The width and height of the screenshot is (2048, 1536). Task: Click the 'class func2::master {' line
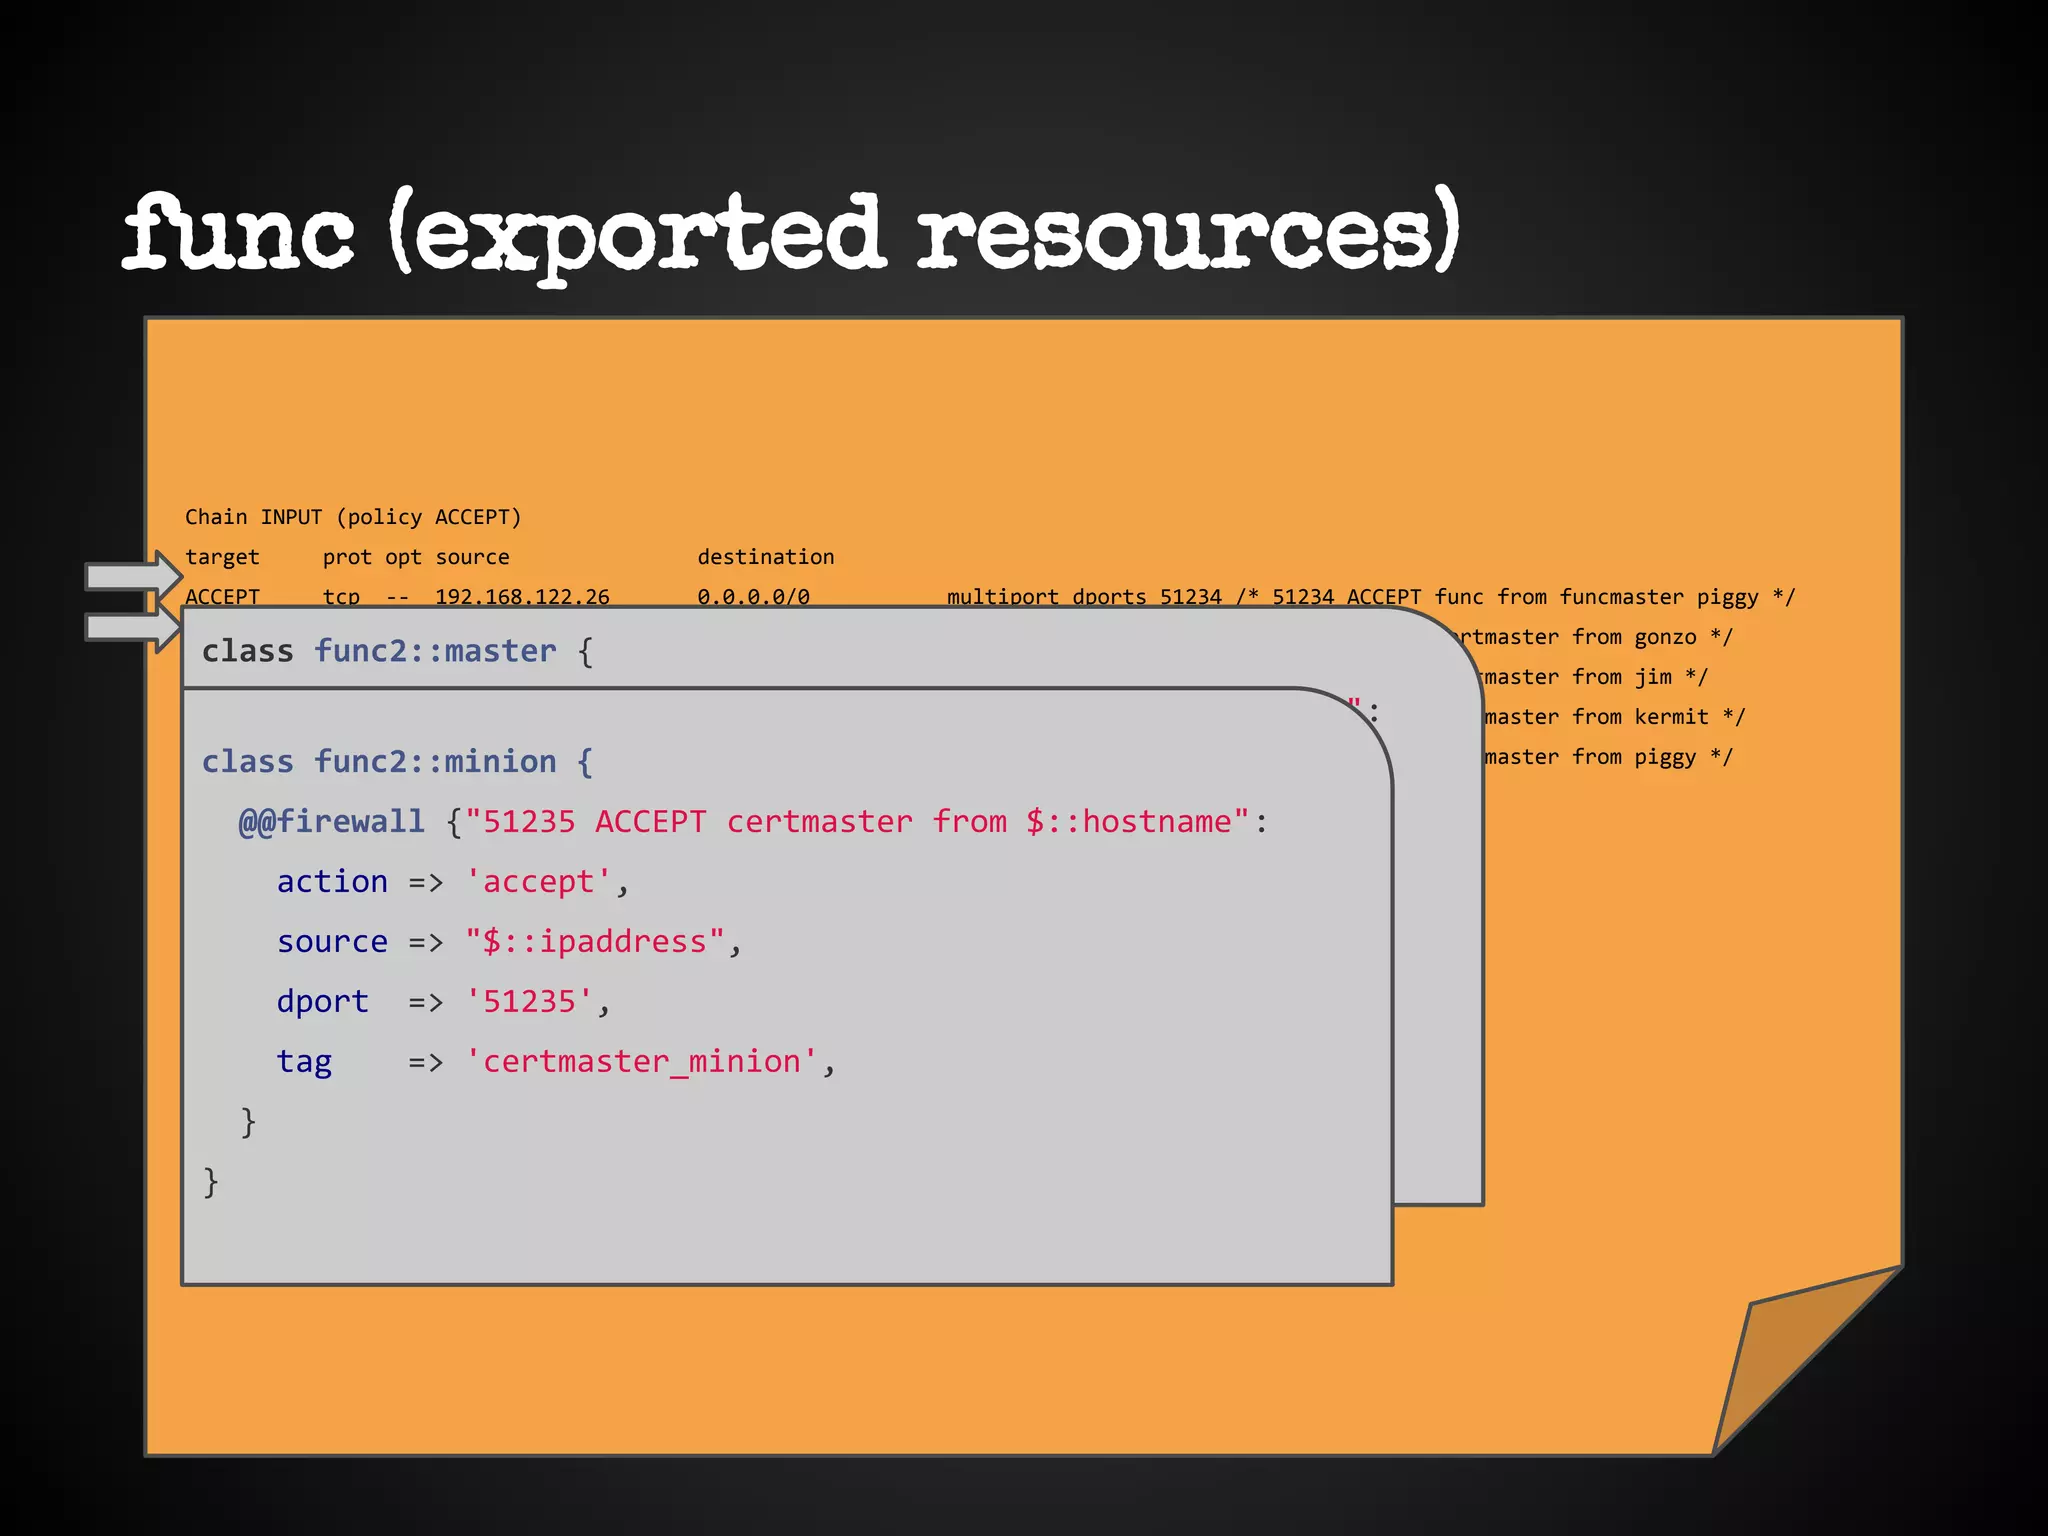(x=398, y=651)
